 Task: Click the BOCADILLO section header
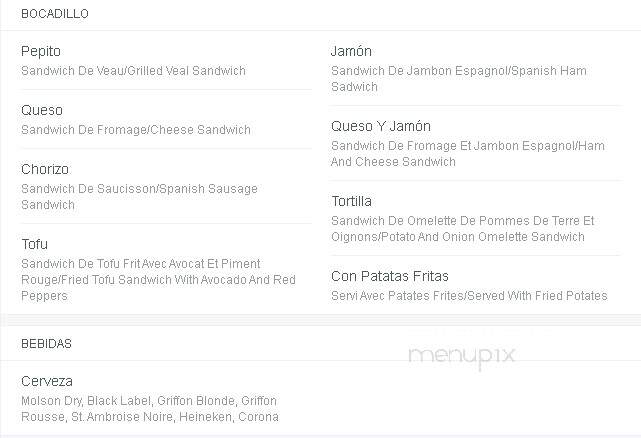tap(55, 14)
